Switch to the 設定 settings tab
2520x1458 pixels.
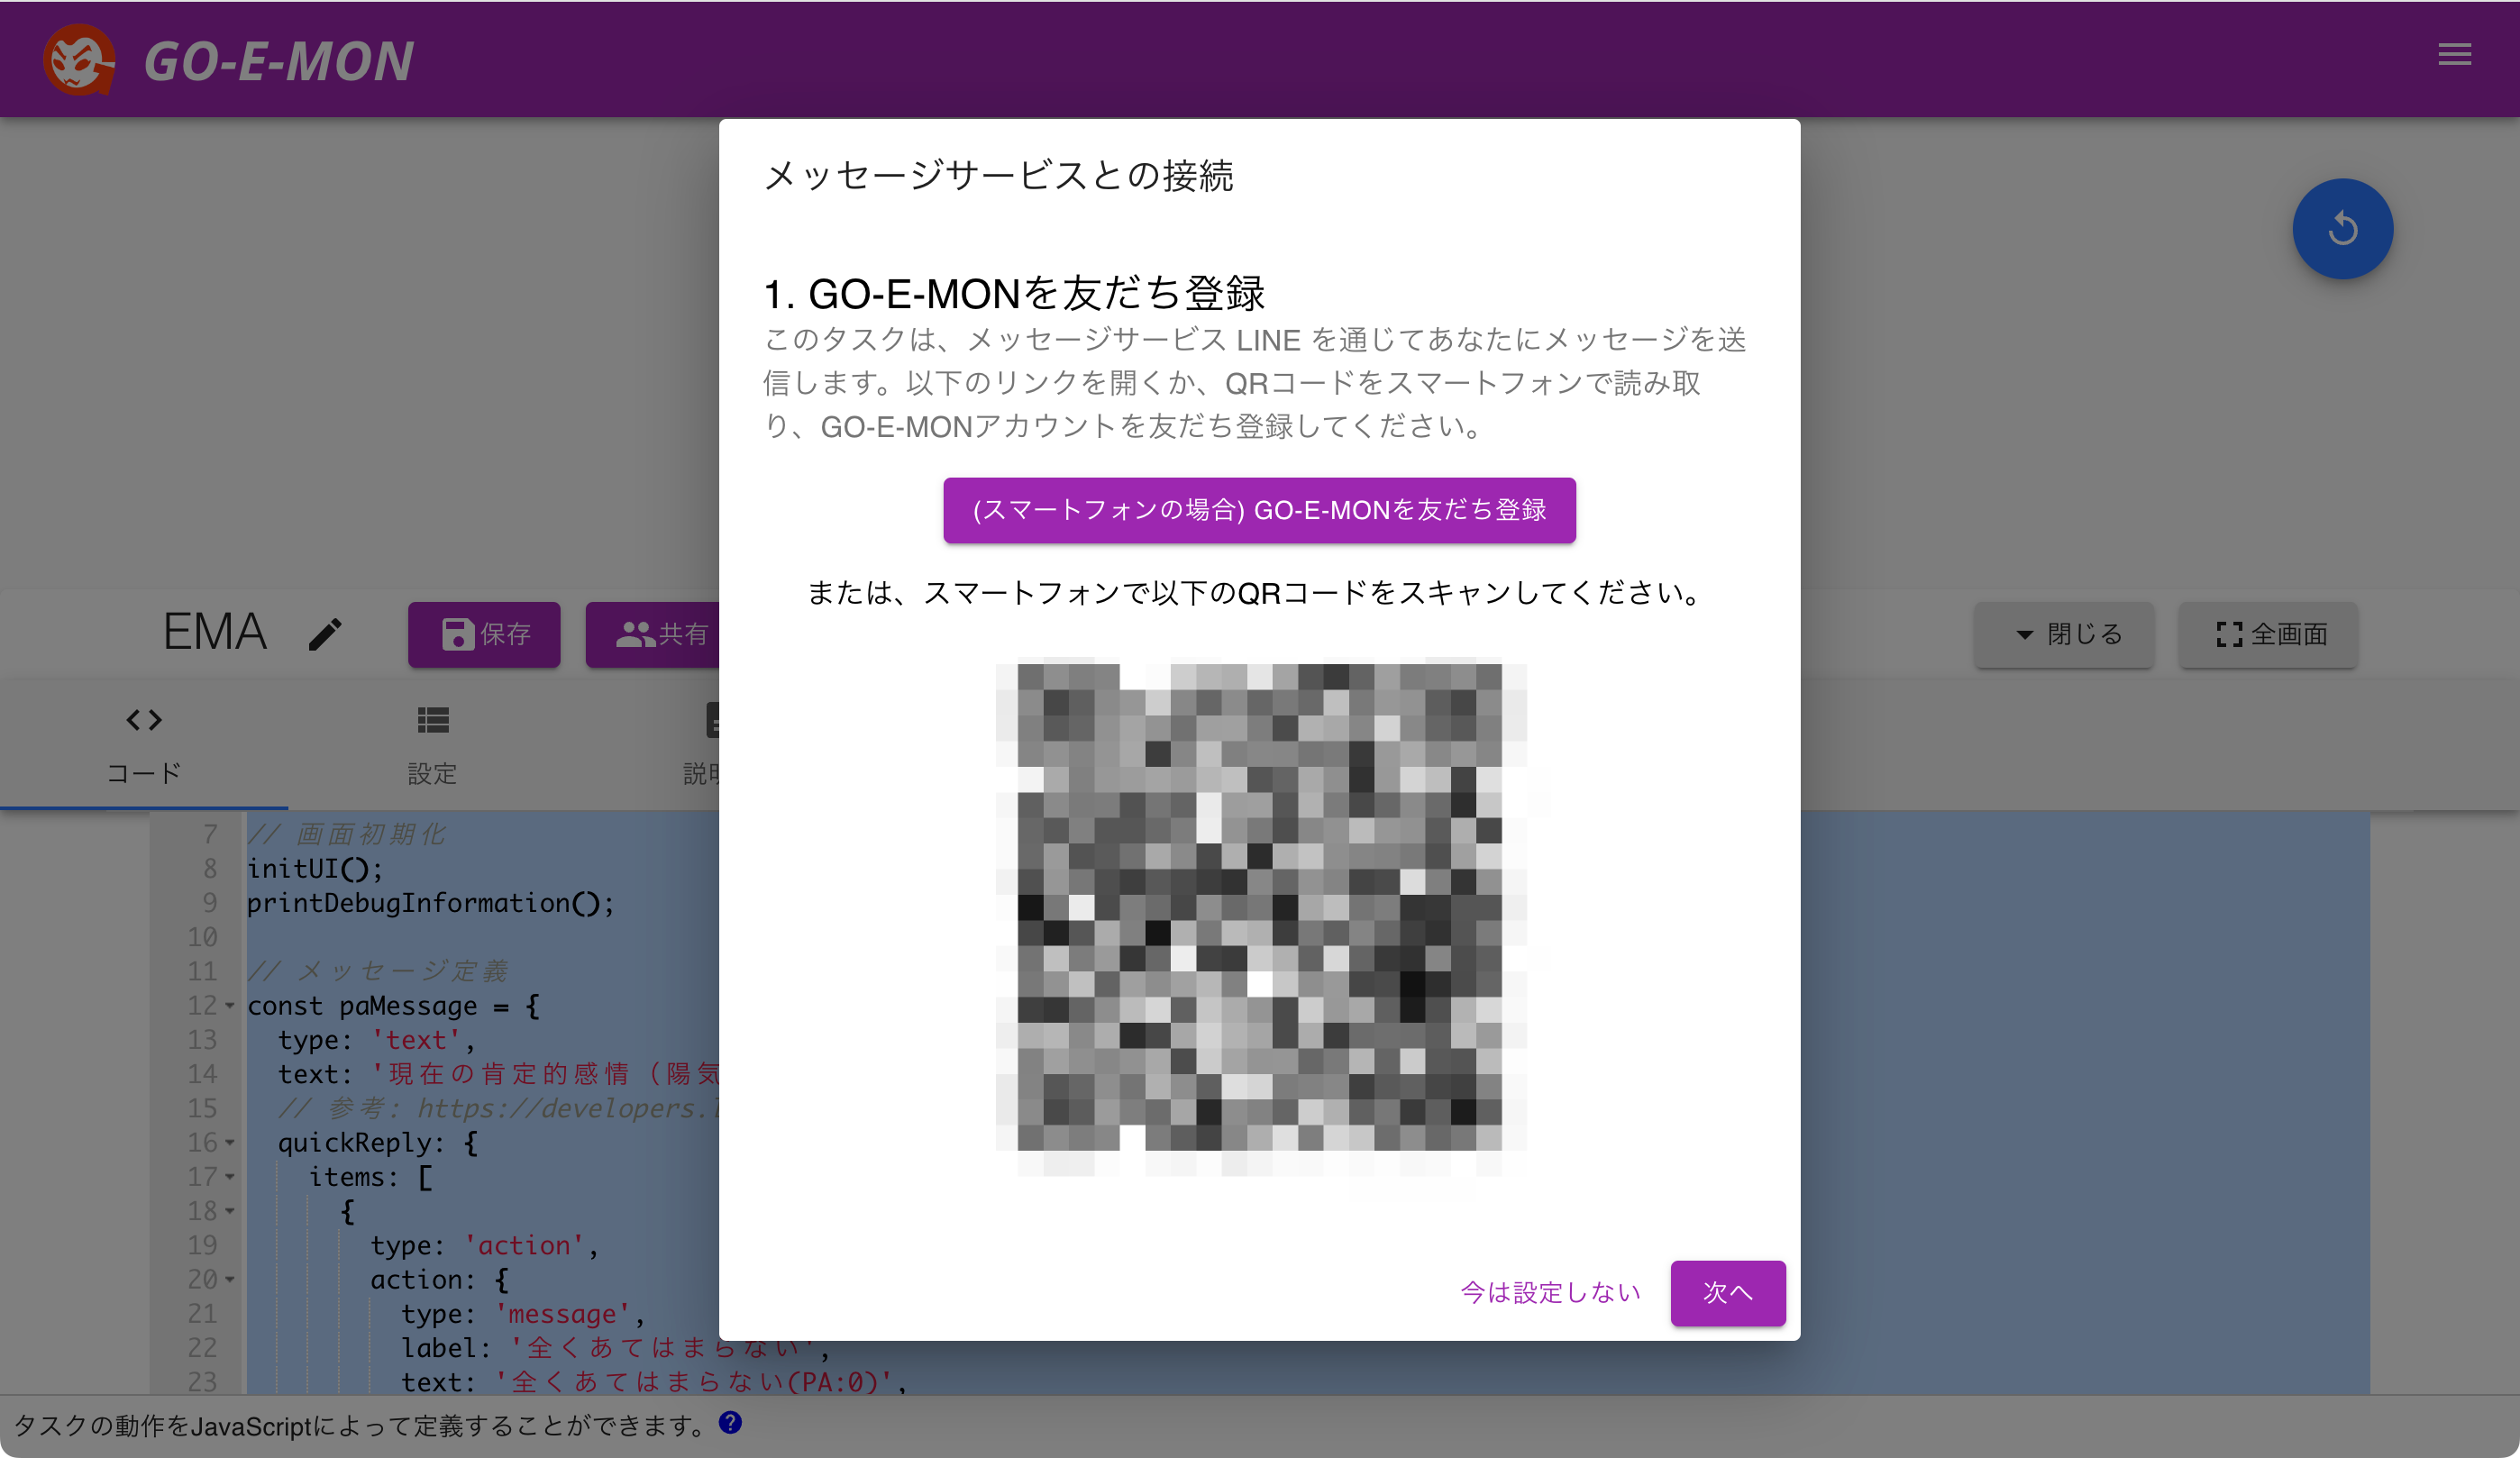432,744
